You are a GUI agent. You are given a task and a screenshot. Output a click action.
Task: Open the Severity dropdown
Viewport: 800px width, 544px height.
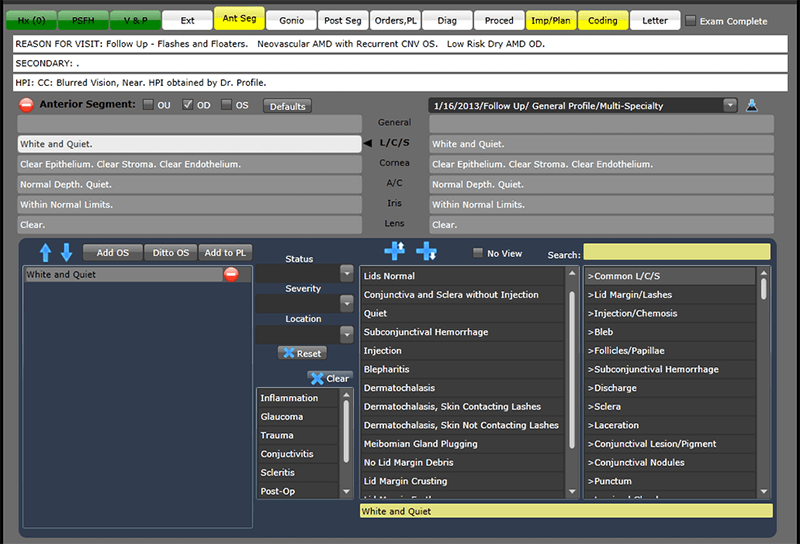(x=347, y=303)
